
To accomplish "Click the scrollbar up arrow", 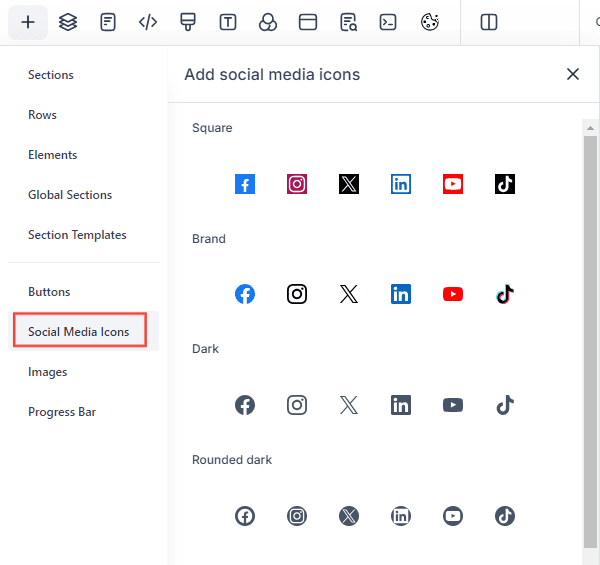I will (x=590, y=128).
